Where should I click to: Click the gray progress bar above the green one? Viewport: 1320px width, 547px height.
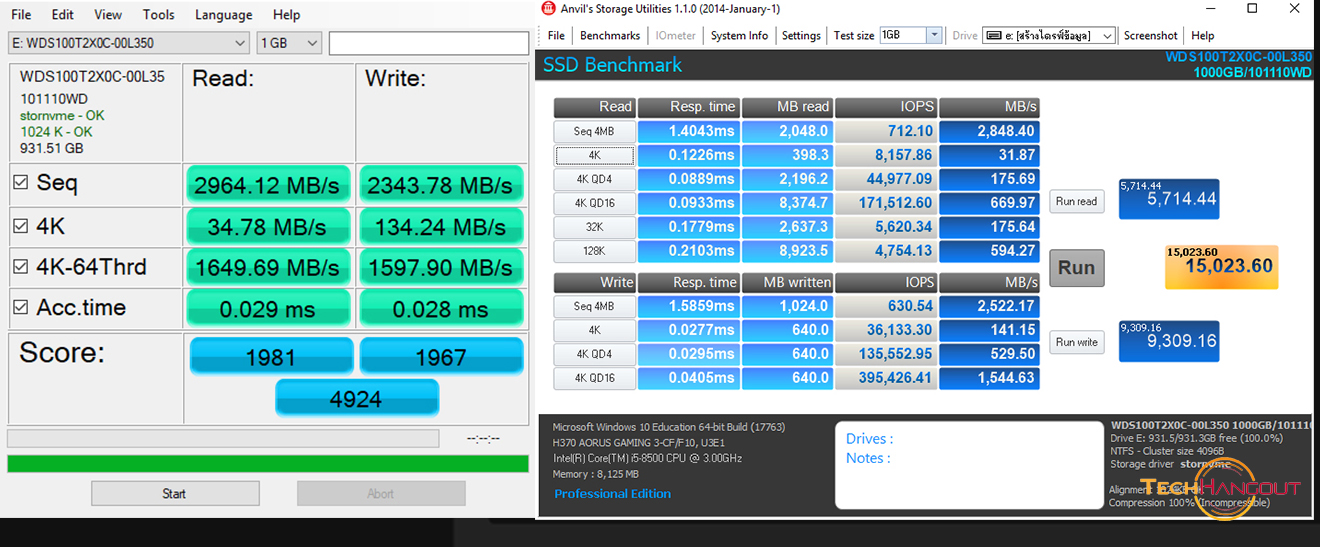click(x=223, y=438)
